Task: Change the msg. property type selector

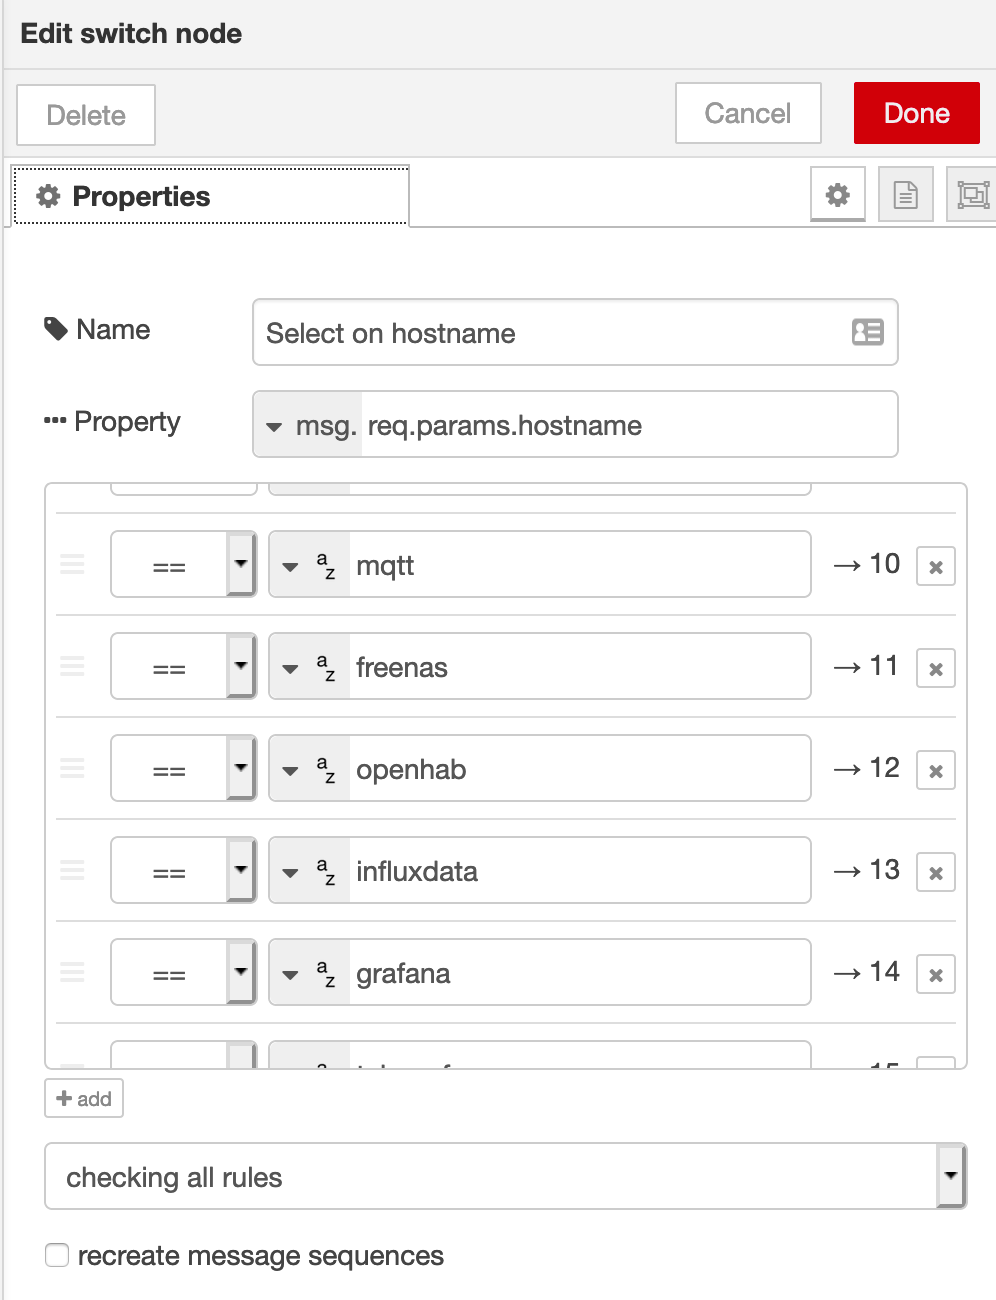Action: click(x=308, y=426)
